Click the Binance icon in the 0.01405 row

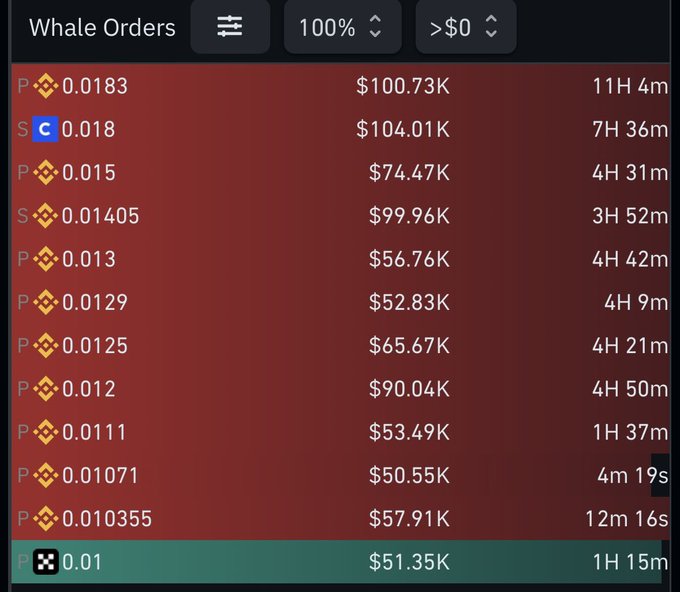point(46,216)
